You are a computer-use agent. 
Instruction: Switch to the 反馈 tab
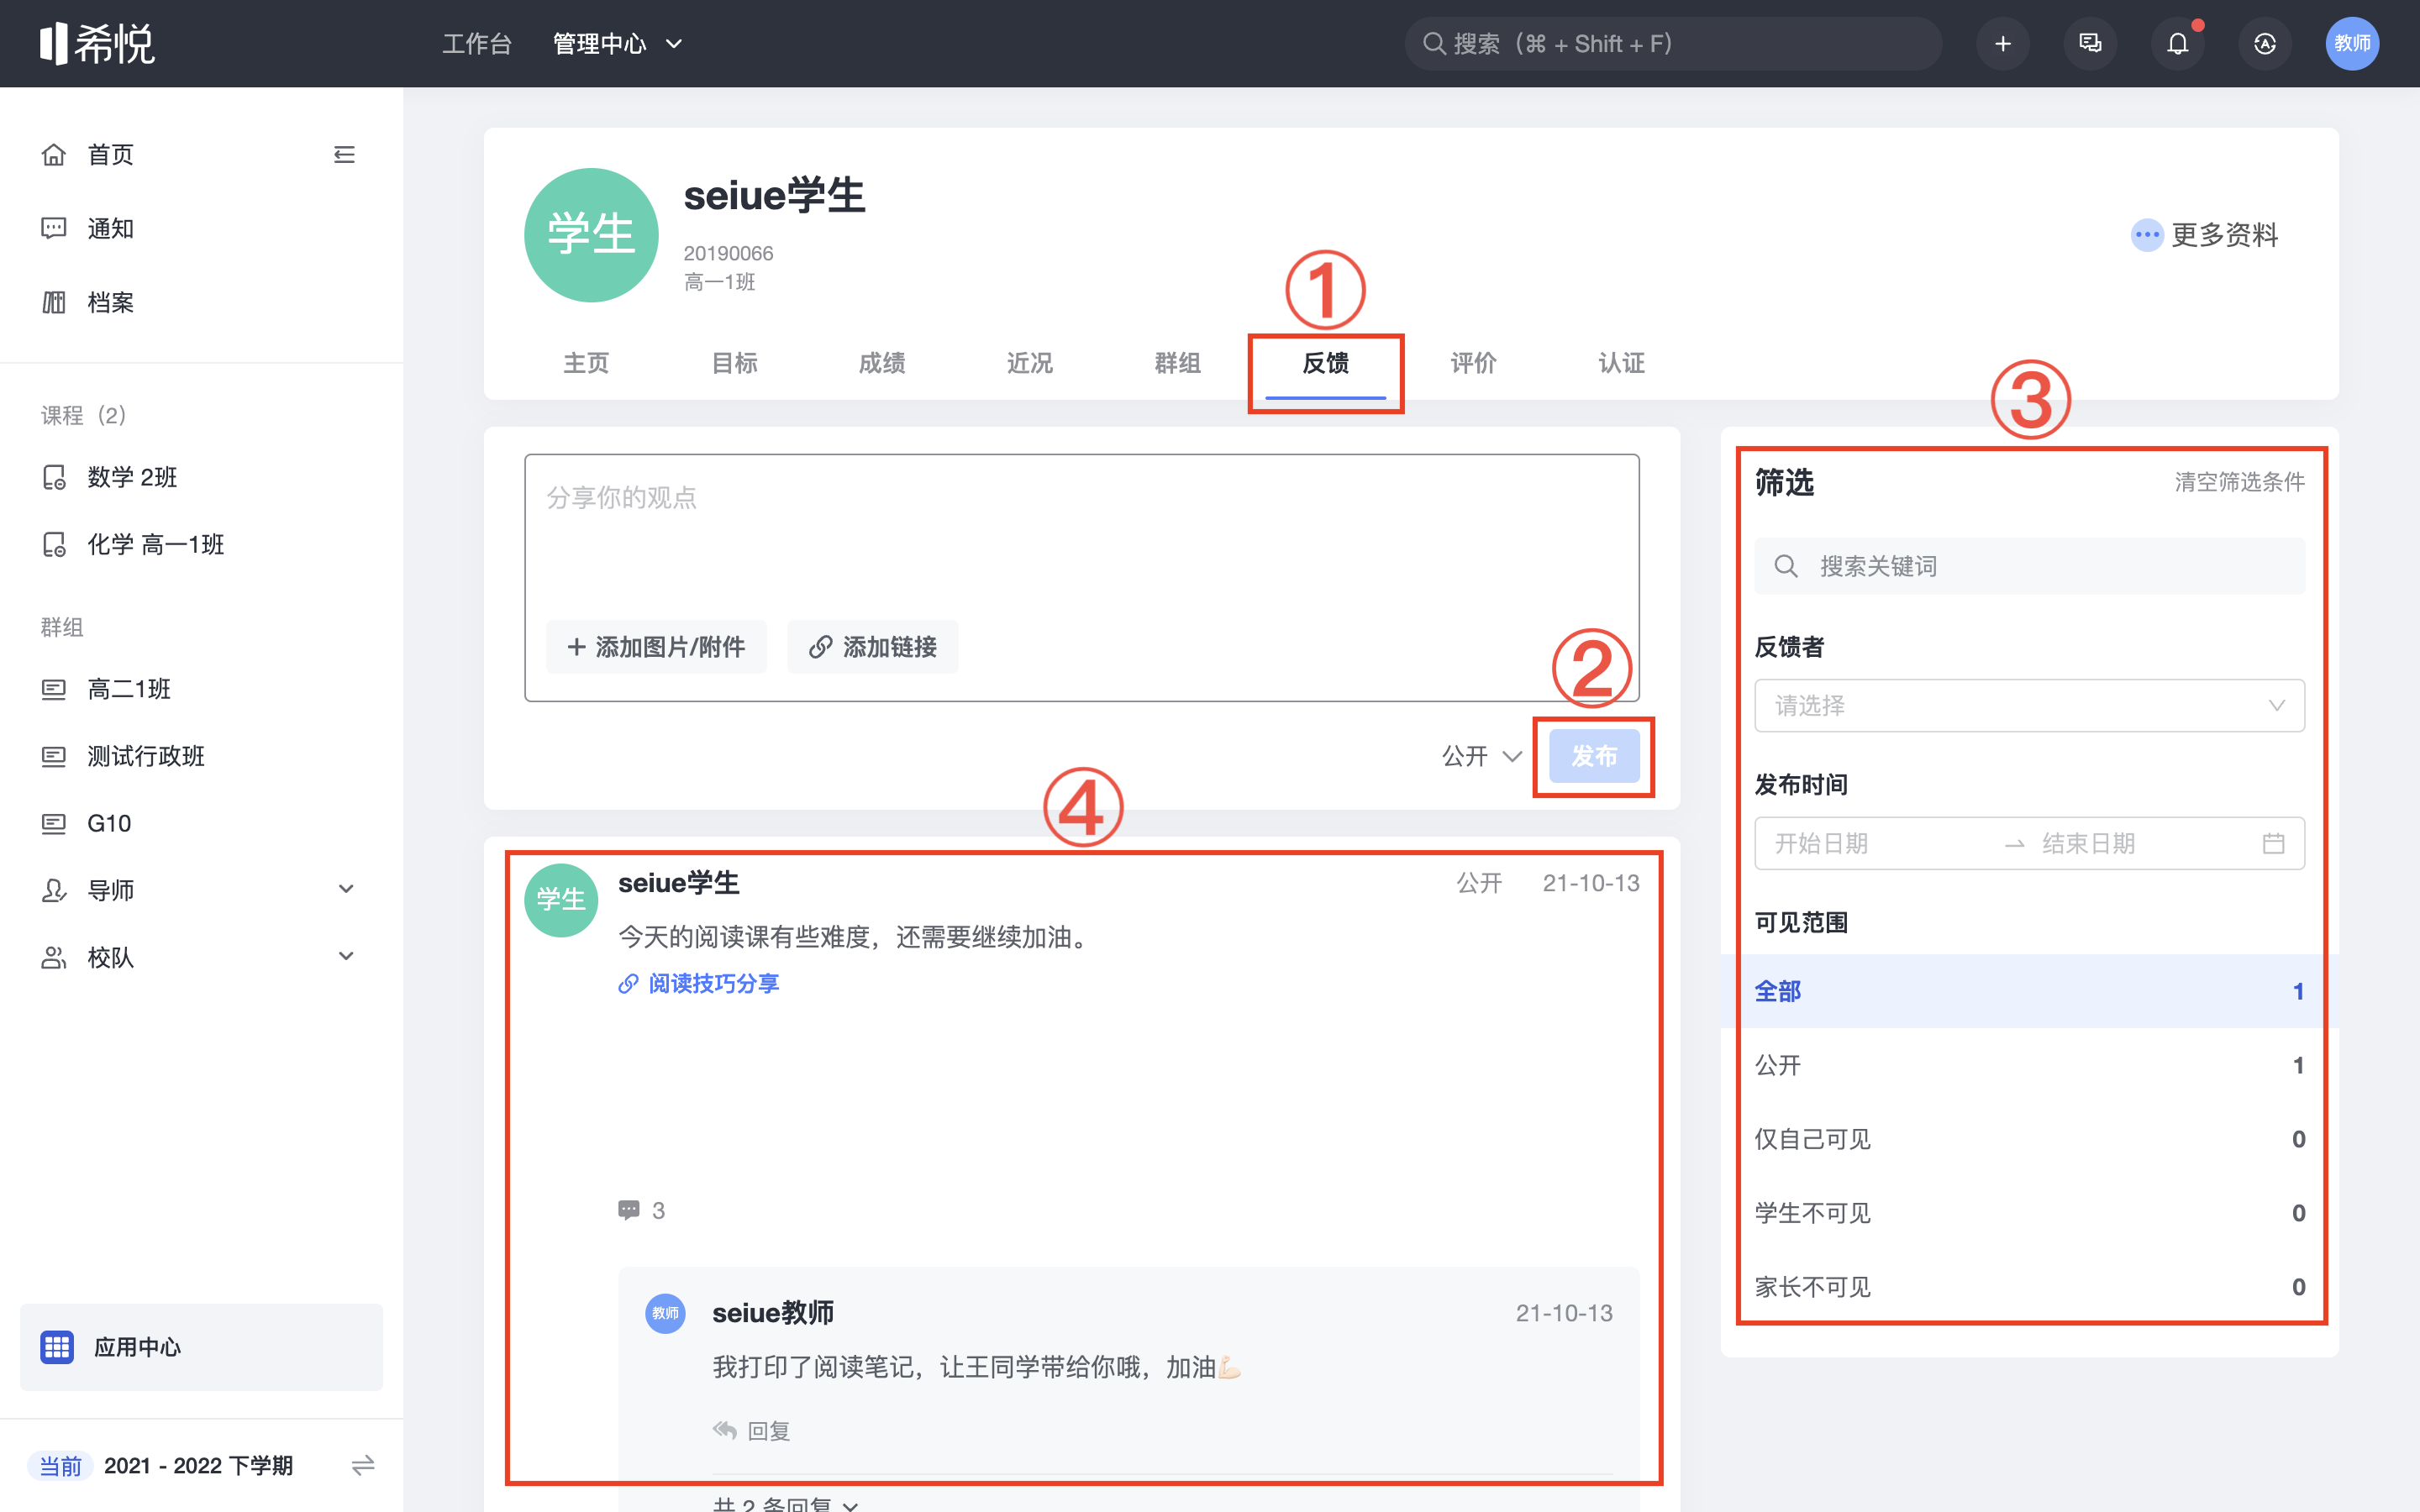[1326, 363]
